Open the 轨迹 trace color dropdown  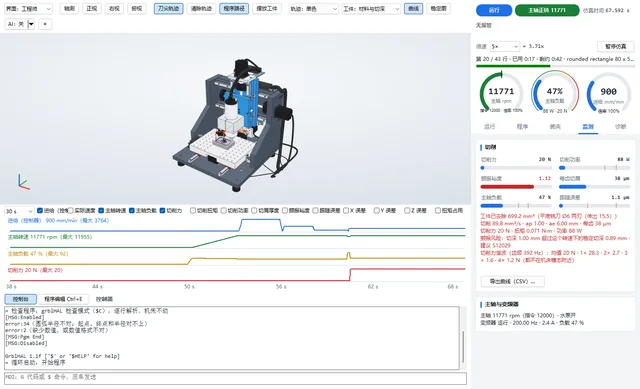pos(313,9)
